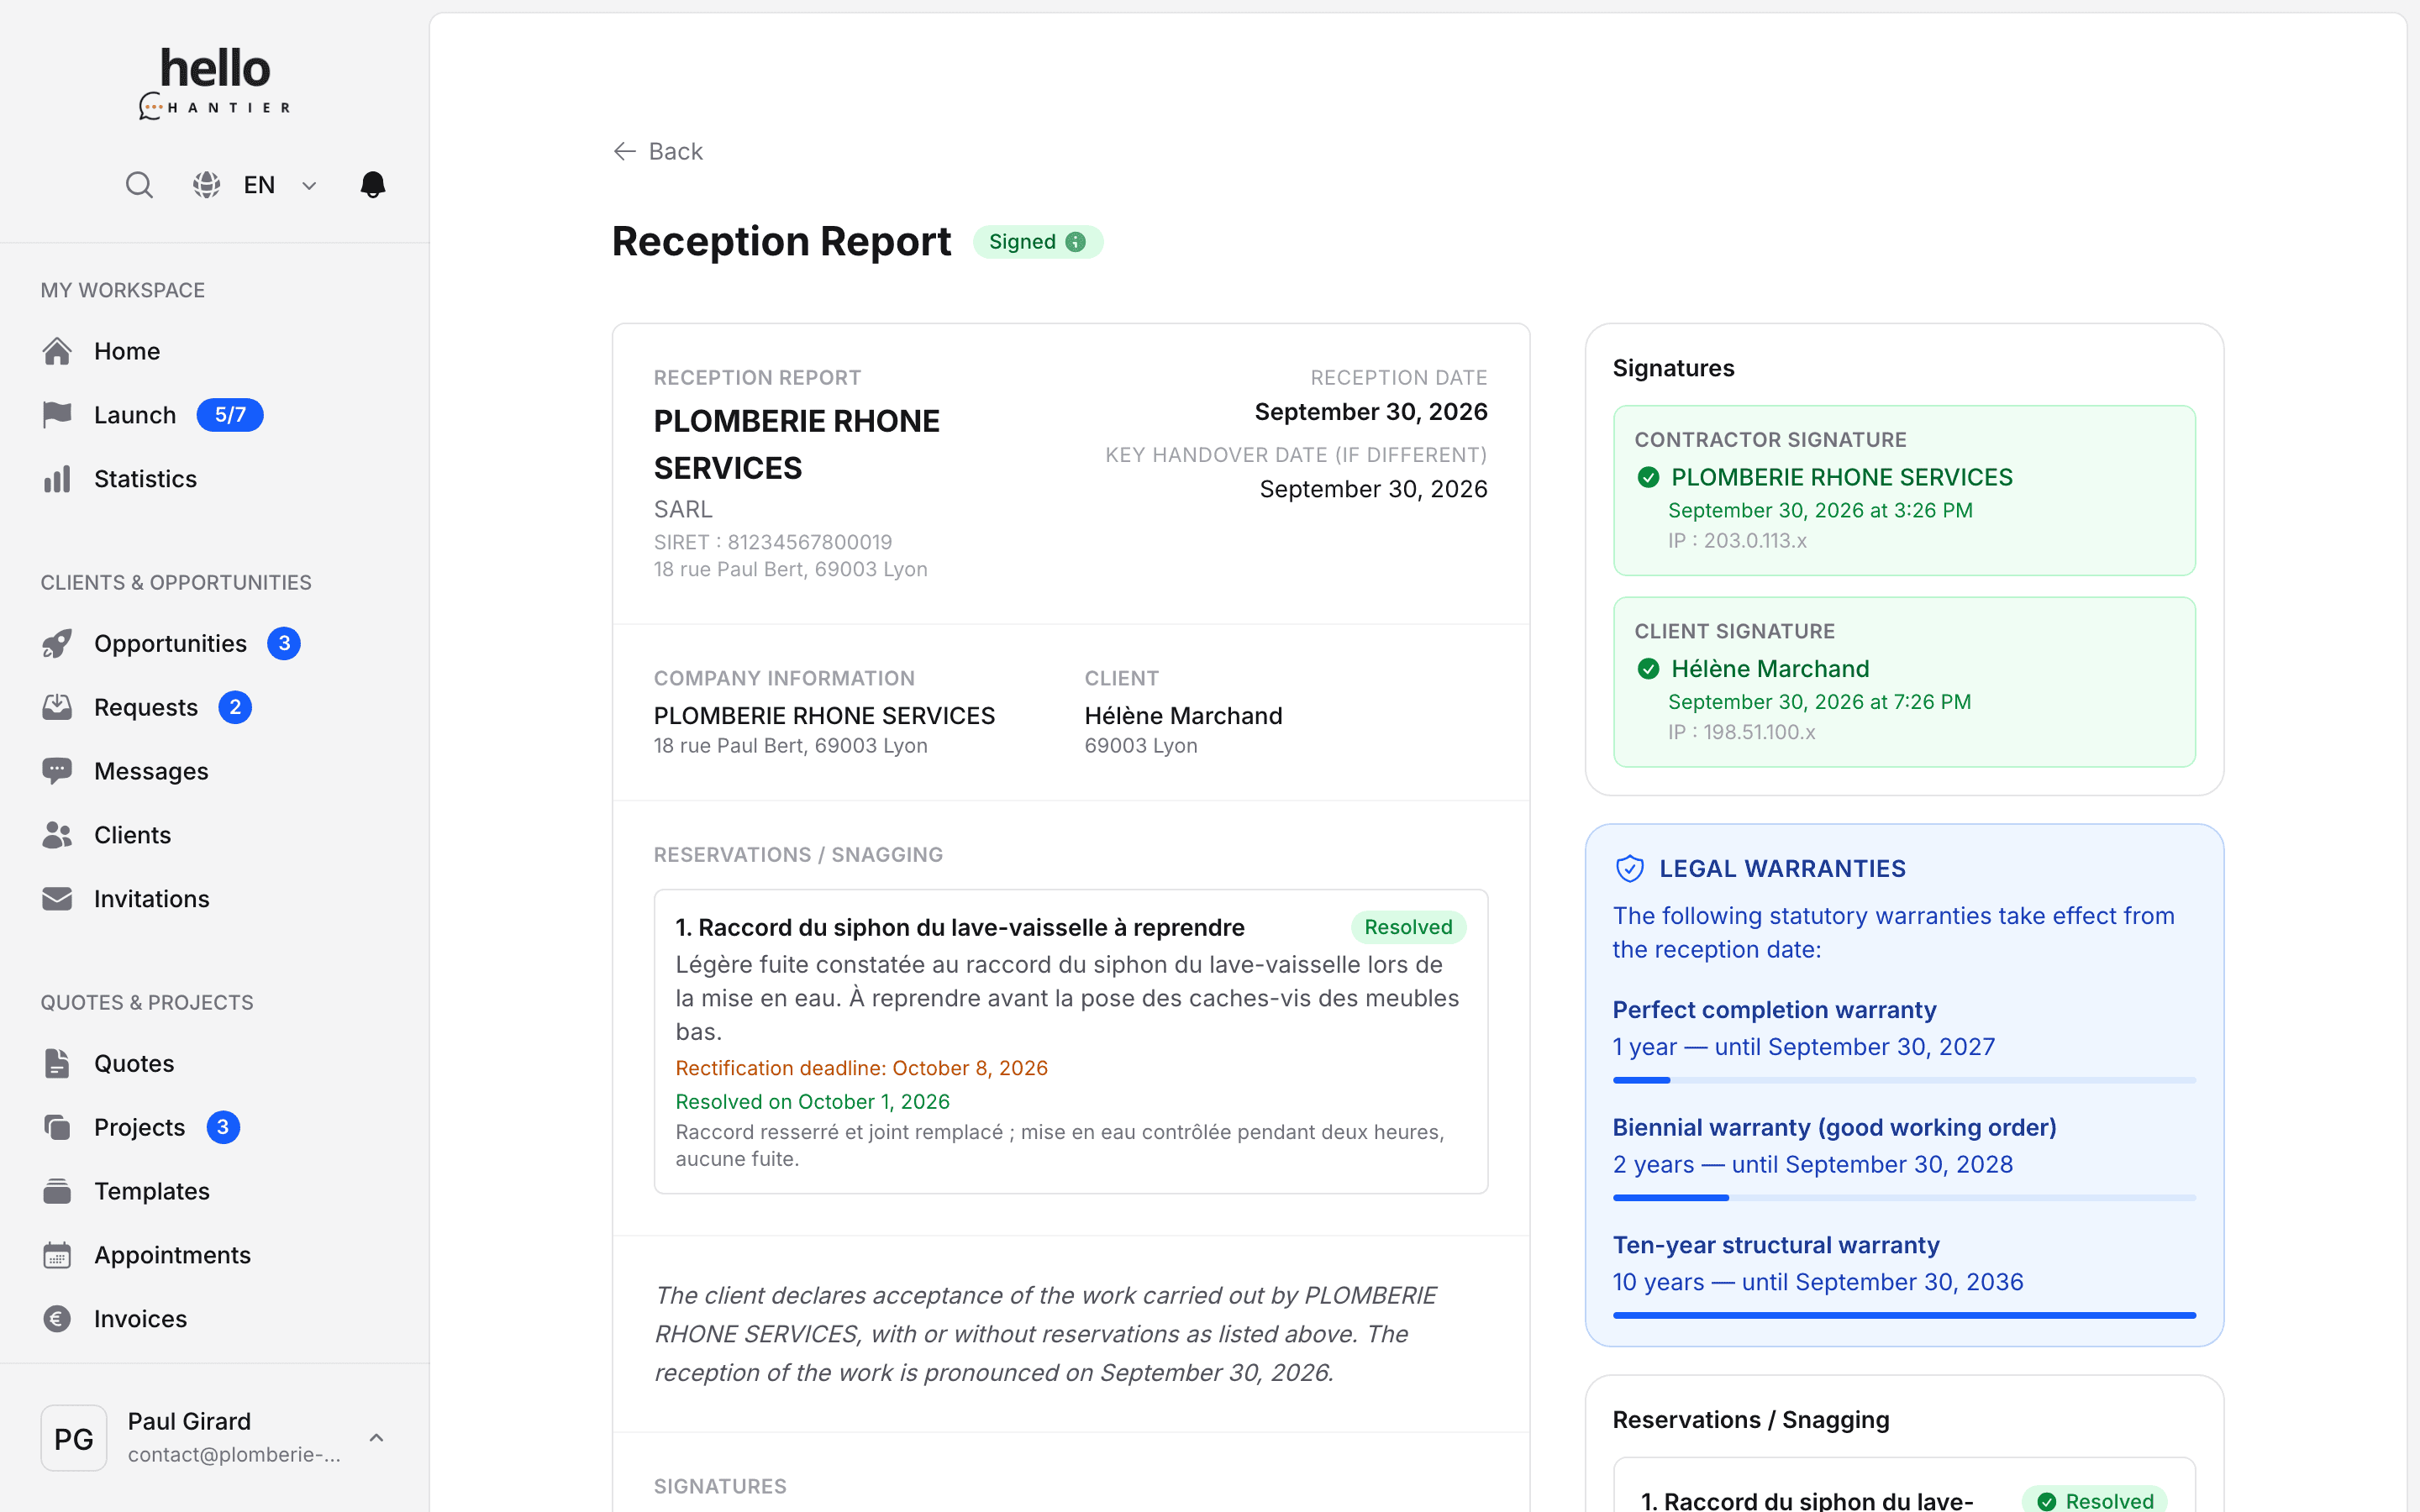Click the Invoices euro icon
The width and height of the screenshot is (2420, 1512).
click(x=57, y=1319)
